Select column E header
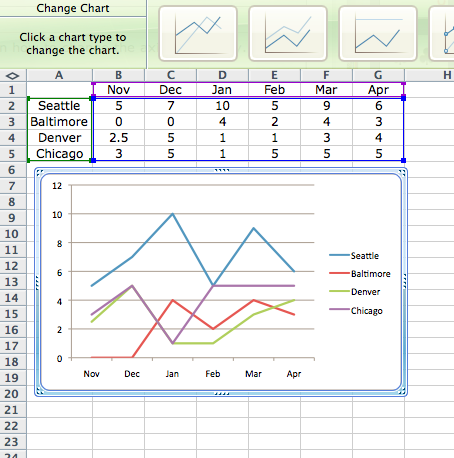The height and width of the screenshot is (458, 454). 274,75
